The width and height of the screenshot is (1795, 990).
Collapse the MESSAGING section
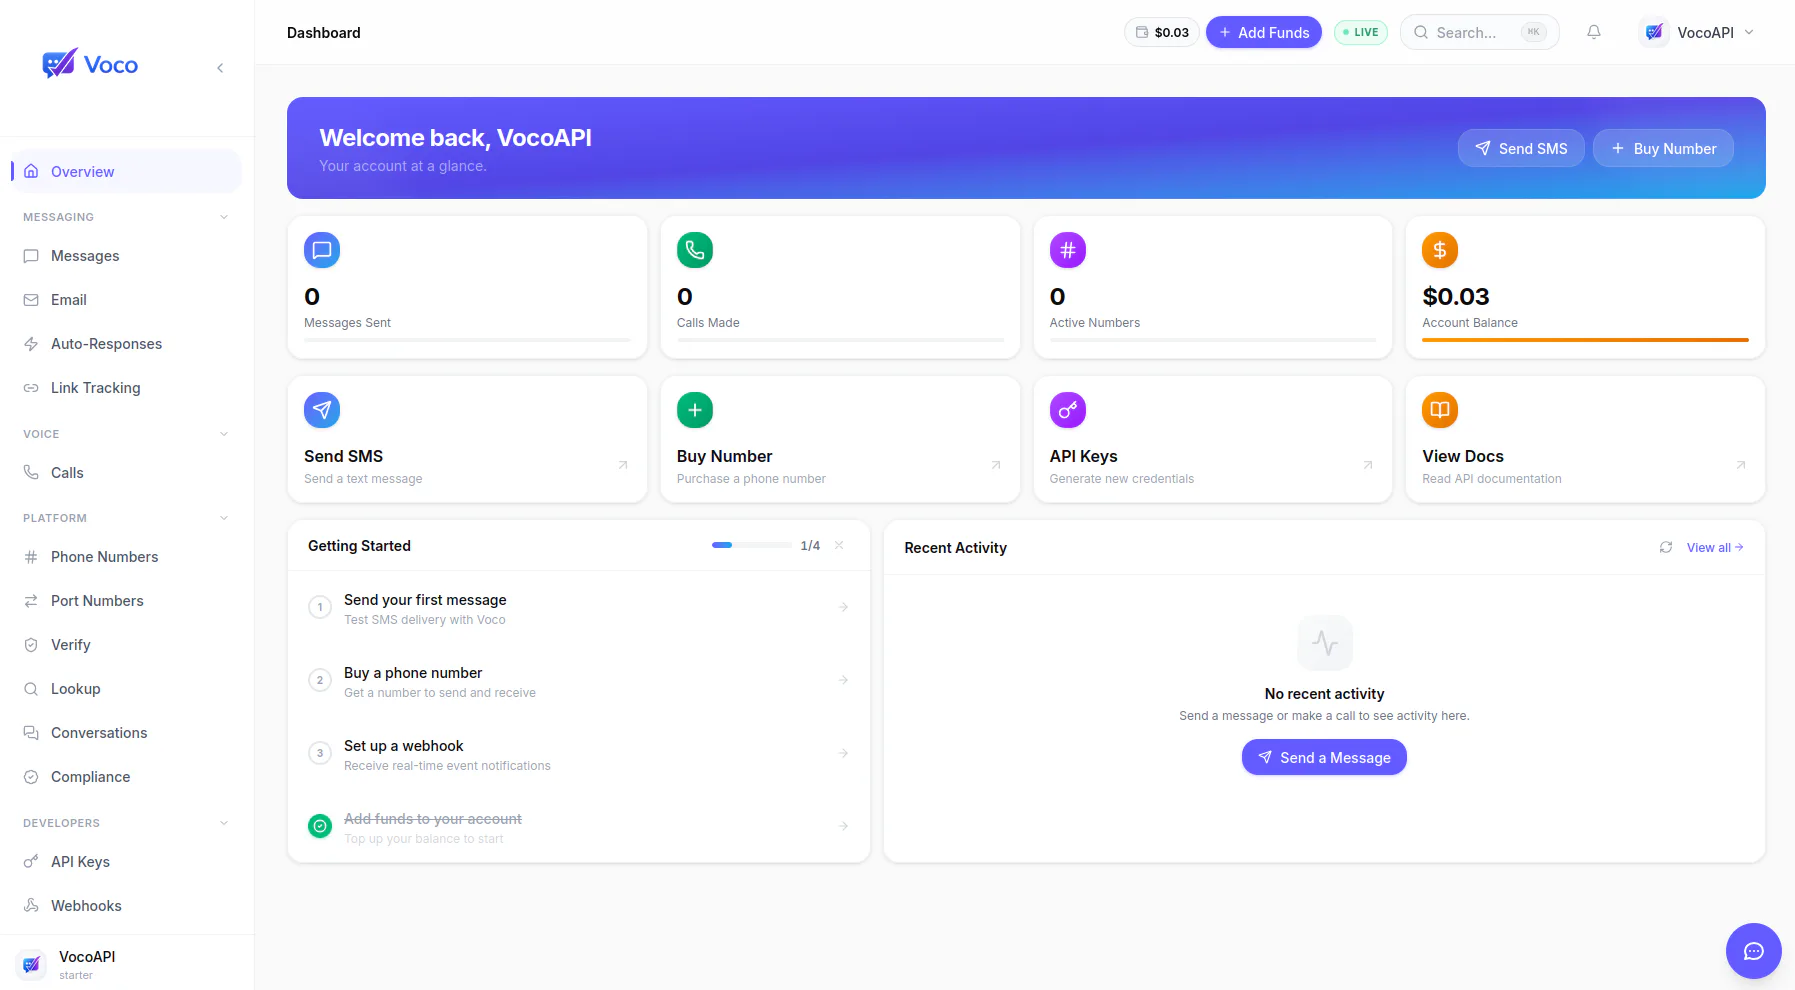click(224, 217)
